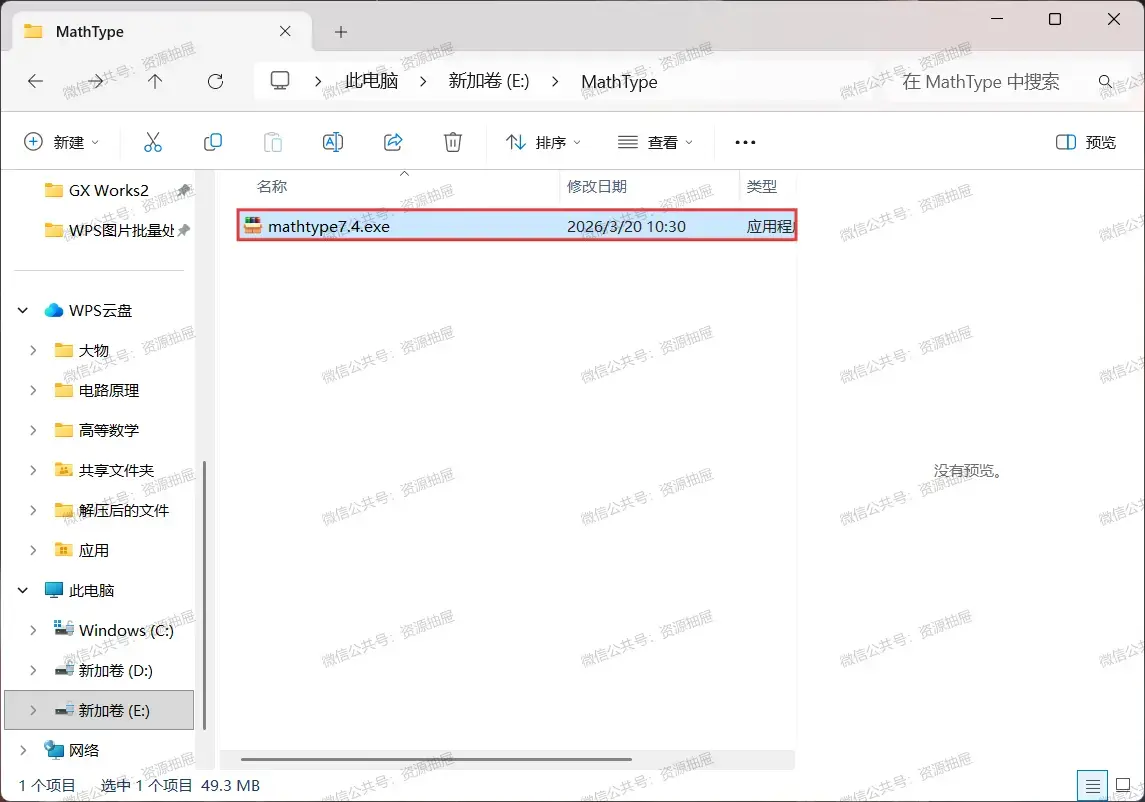This screenshot has height=802, width=1145.
Task: Click the mathtype7.4.exe file icon
Action: tap(253, 226)
